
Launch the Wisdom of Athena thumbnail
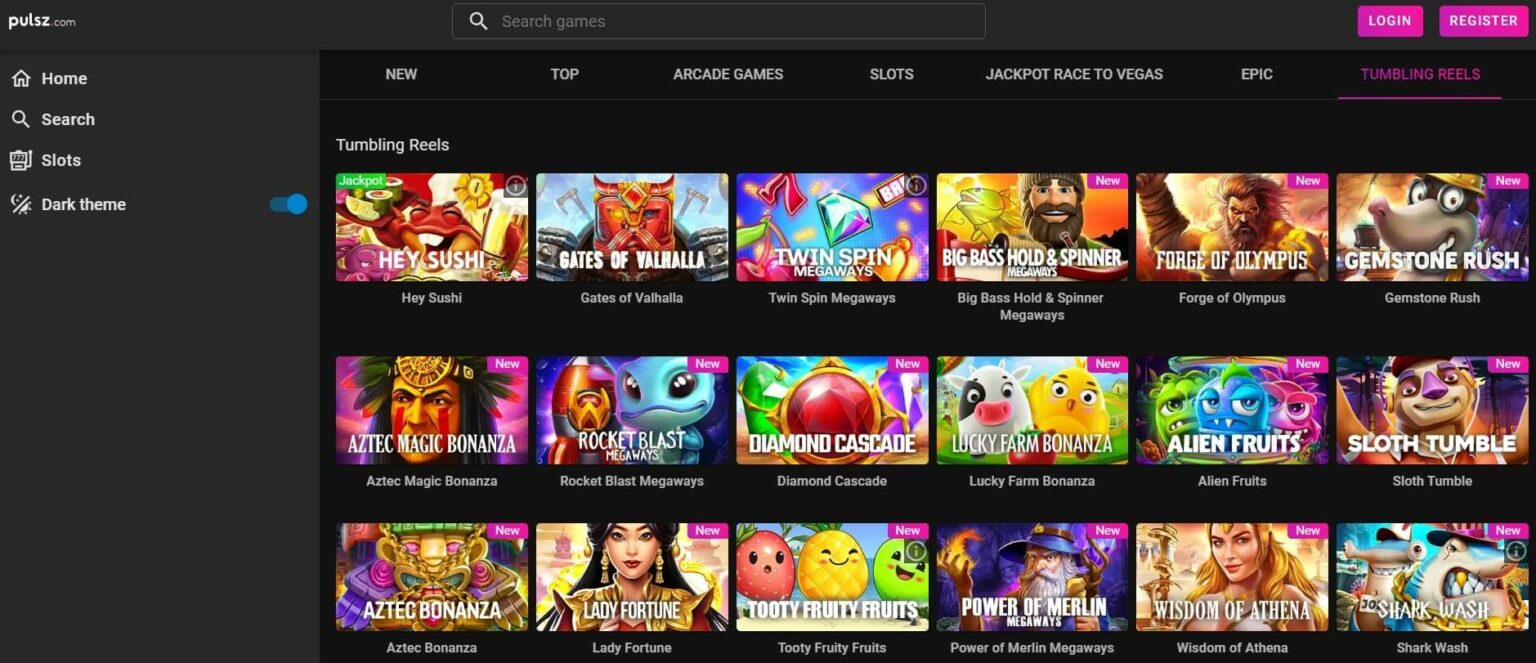click(1232, 577)
